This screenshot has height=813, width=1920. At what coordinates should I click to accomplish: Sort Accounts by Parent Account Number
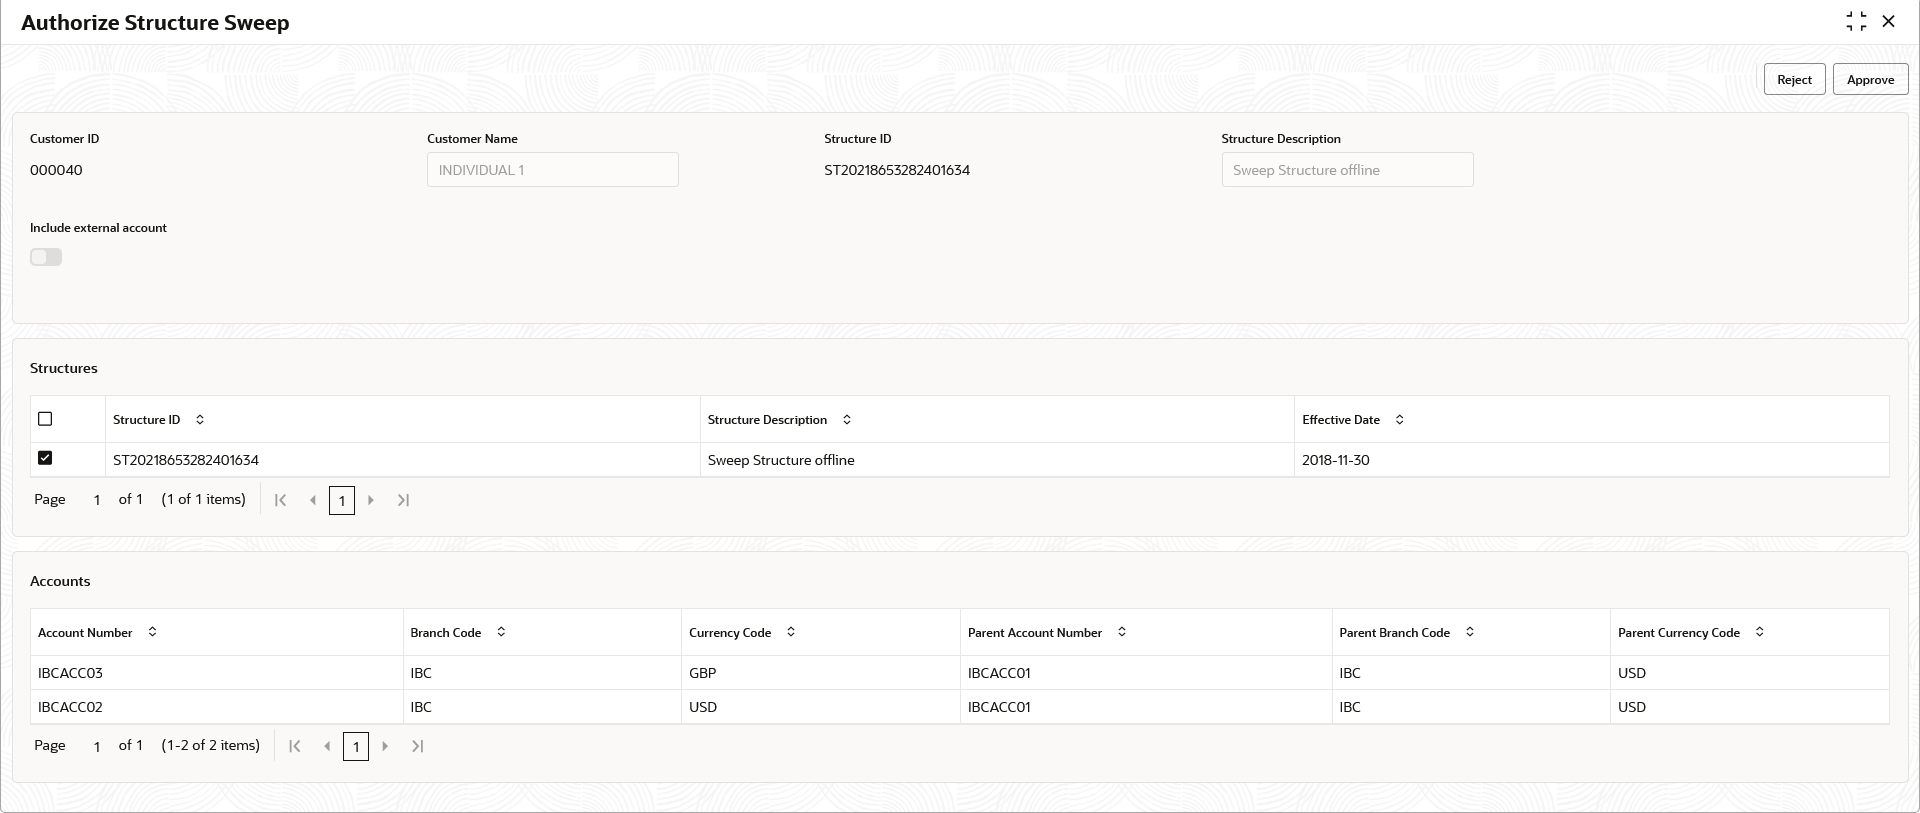[x=1122, y=632]
